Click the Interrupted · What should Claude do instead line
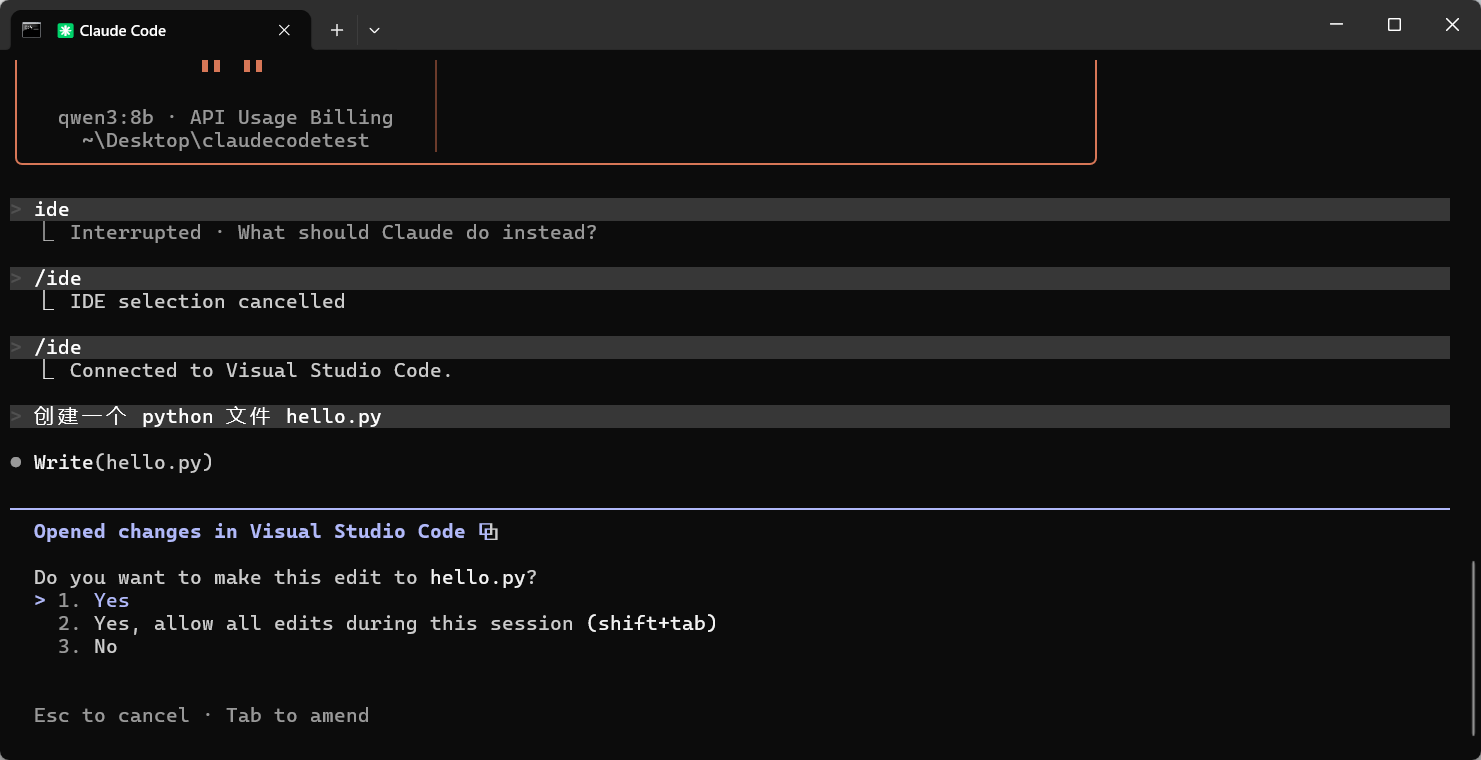This screenshot has height=760, width=1481. point(333,232)
